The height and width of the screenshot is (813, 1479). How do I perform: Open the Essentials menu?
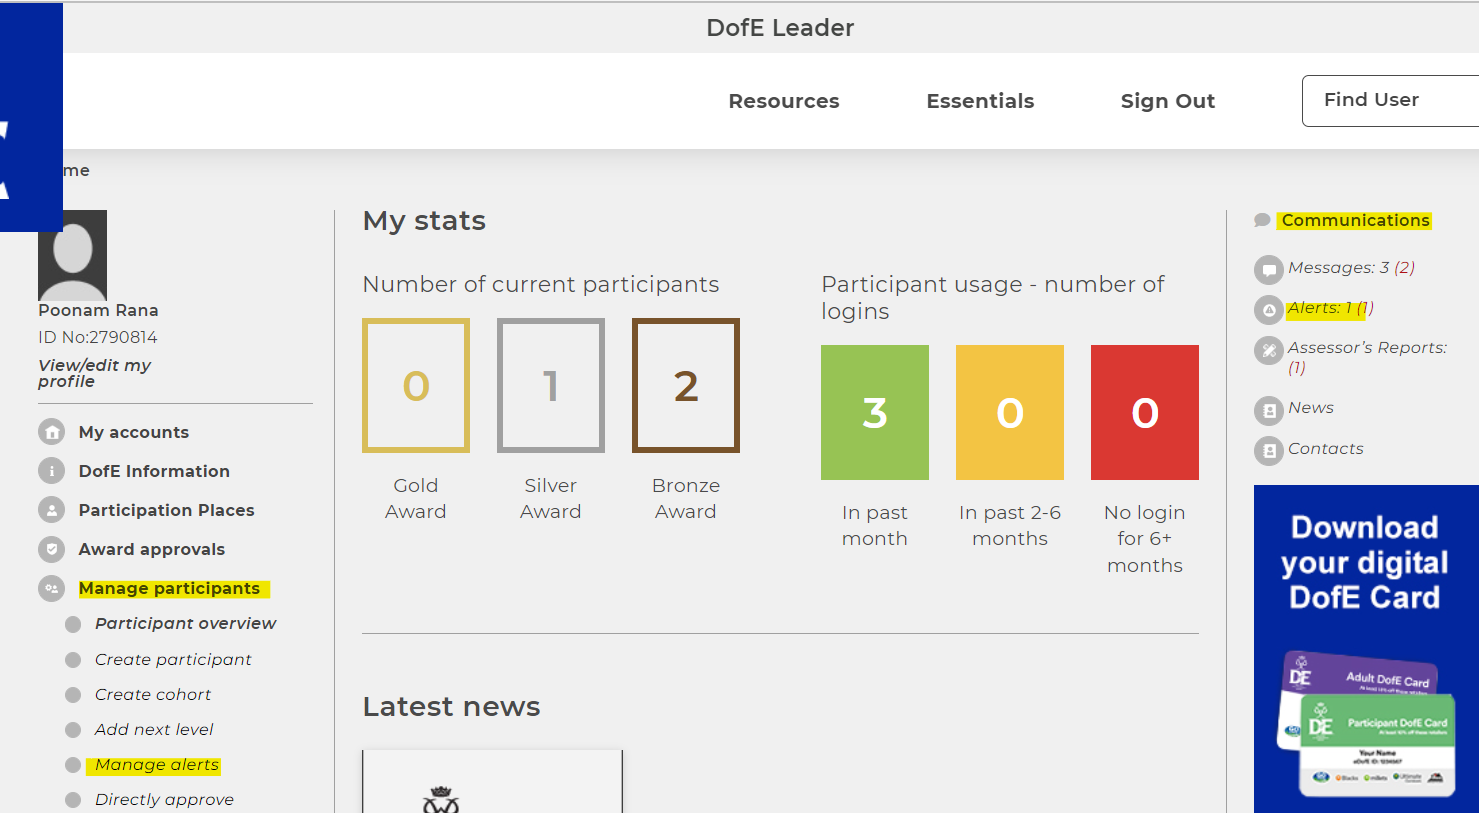click(x=980, y=101)
